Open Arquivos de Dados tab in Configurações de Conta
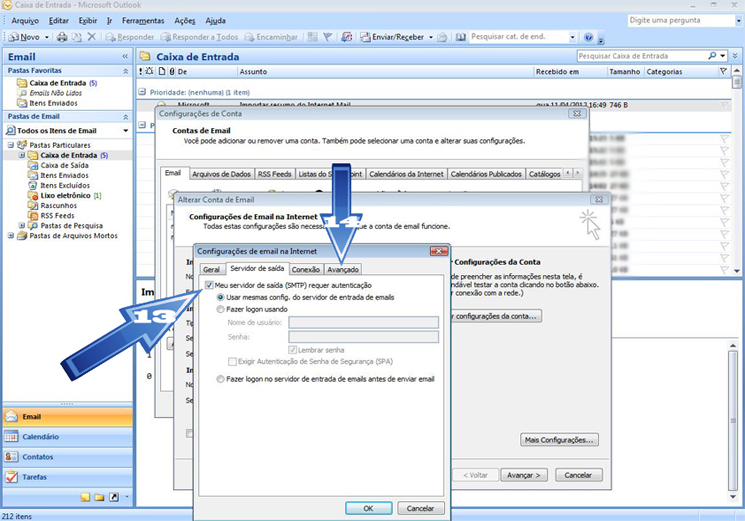This screenshot has height=521, width=745. tap(221, 174)
